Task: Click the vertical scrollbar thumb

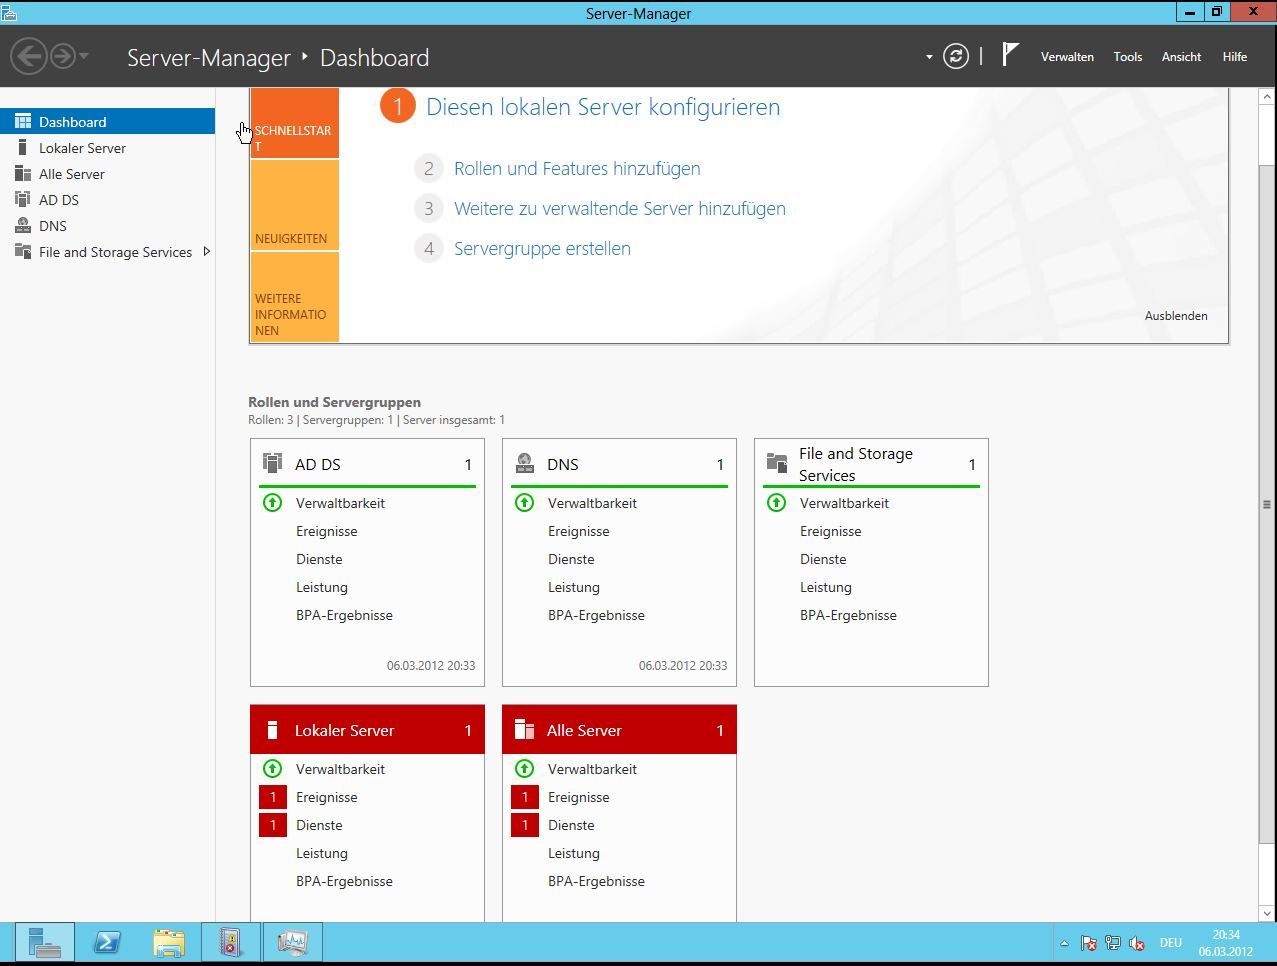Action: click(x=1266, y=504)
